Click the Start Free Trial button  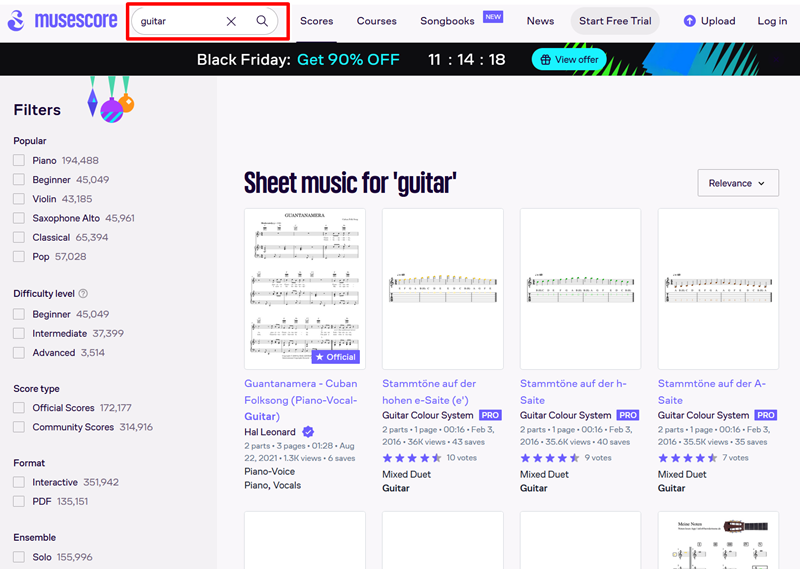615,21
